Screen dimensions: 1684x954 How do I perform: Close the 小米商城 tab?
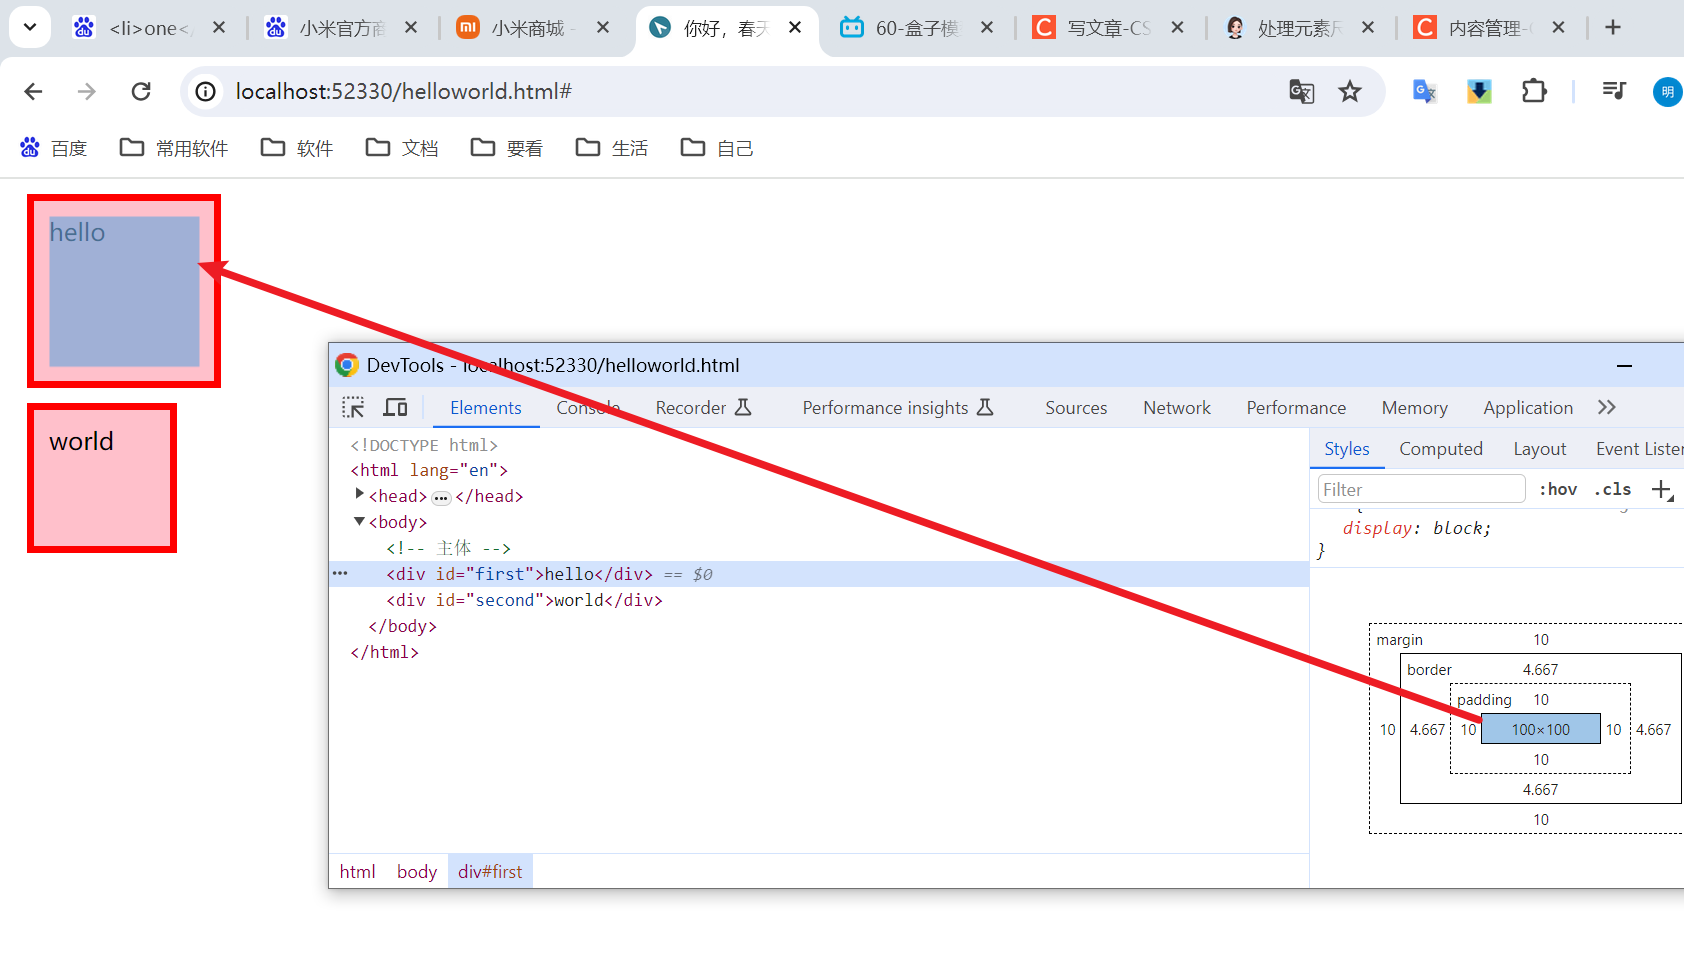click(x=603, y=28)
